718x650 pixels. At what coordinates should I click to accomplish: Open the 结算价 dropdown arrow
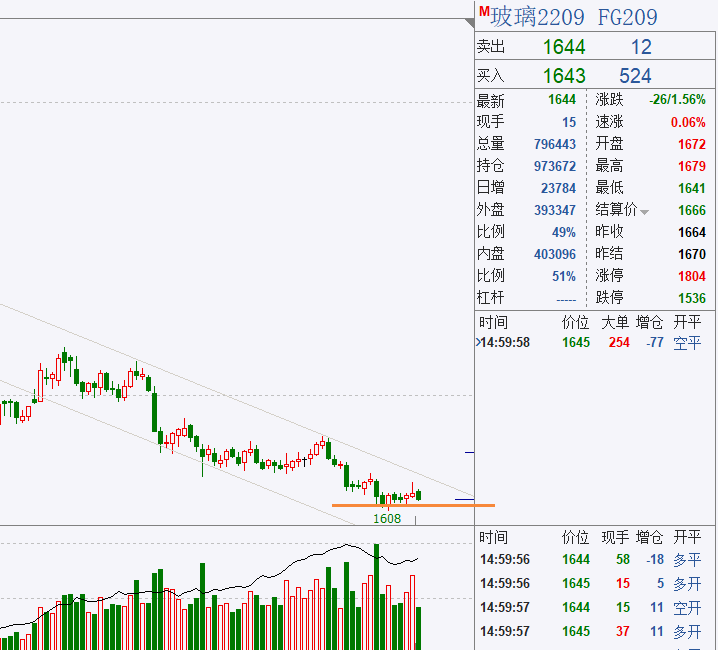pyautogui.click(x=644, y=212)
